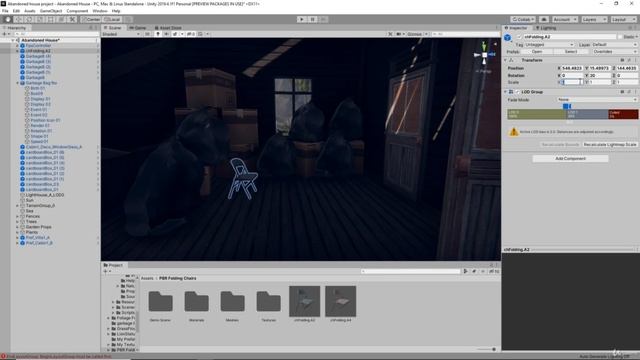The width and height of the screenshot is (640, 360).
Task: Toggle the Static checkbox
Action: [620, 37]
